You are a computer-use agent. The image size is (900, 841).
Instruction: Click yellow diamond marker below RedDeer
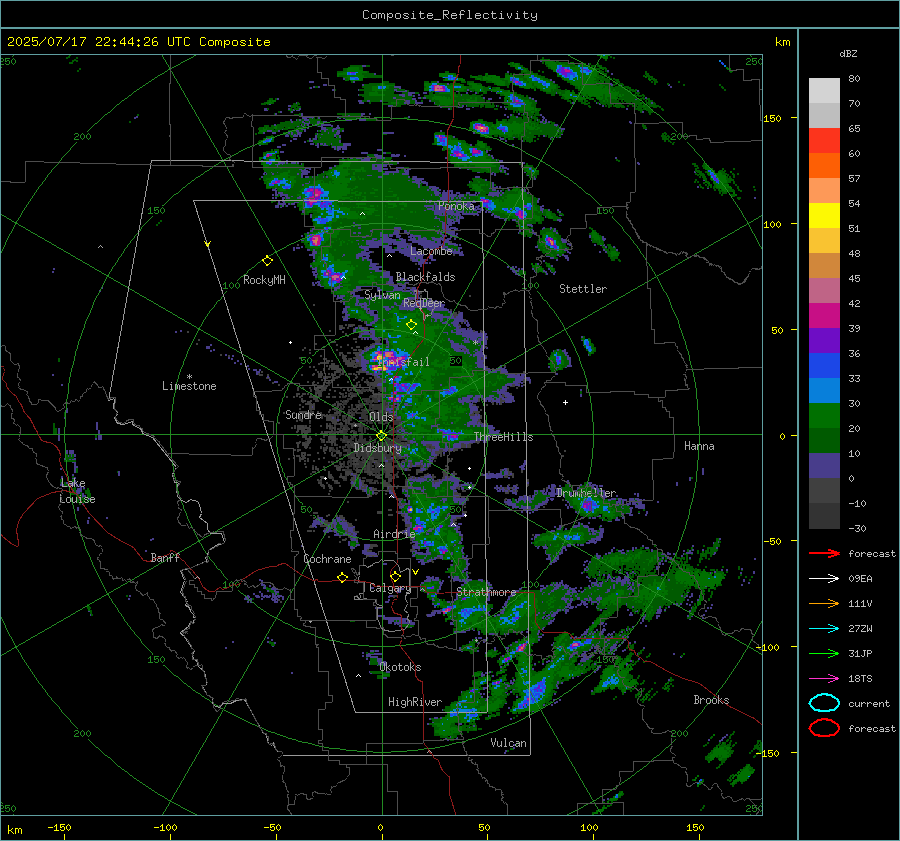tap(411, 325)
